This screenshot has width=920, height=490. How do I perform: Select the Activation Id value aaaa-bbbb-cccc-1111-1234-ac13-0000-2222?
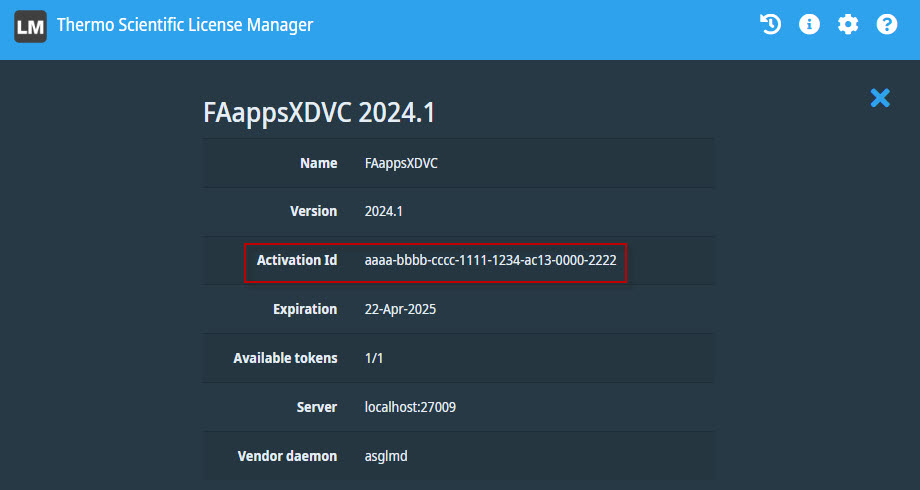pos(491,260)
